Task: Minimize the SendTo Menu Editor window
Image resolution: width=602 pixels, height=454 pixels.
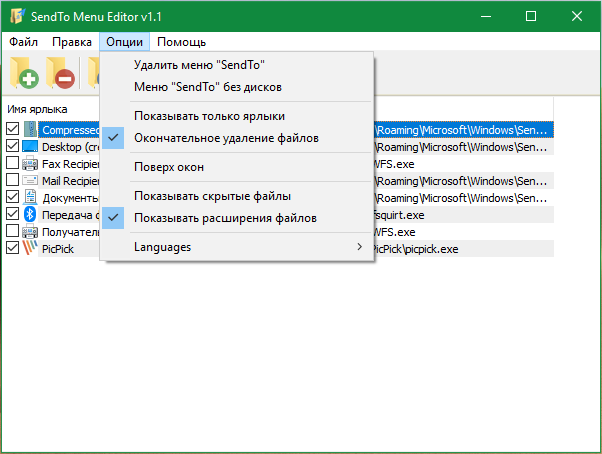Action: click(486, 16)
